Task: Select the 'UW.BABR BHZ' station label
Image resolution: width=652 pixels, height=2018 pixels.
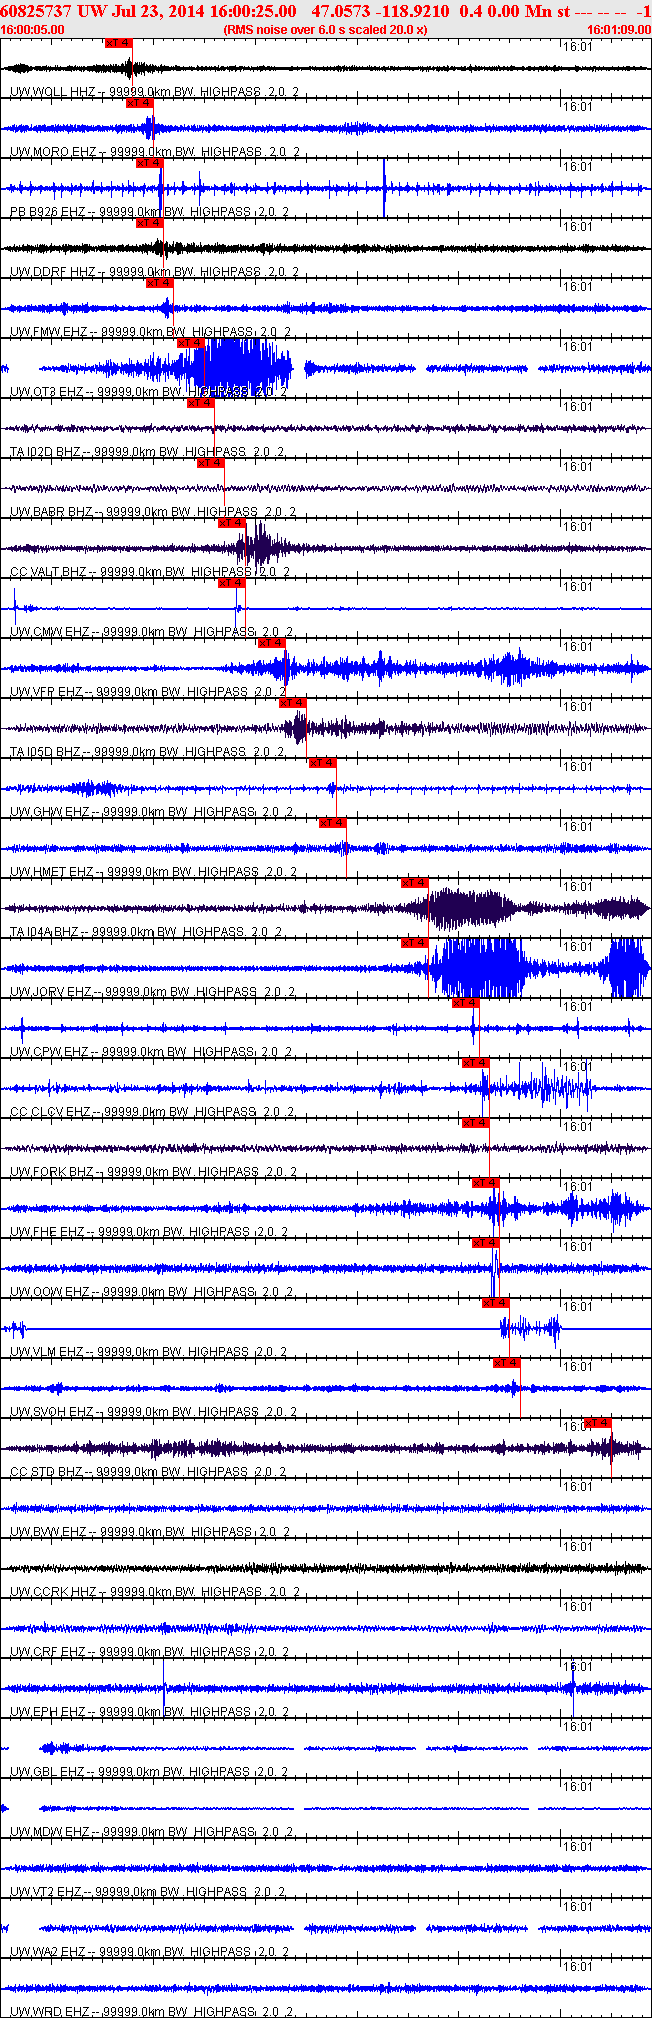Action: tap(51, 512)
